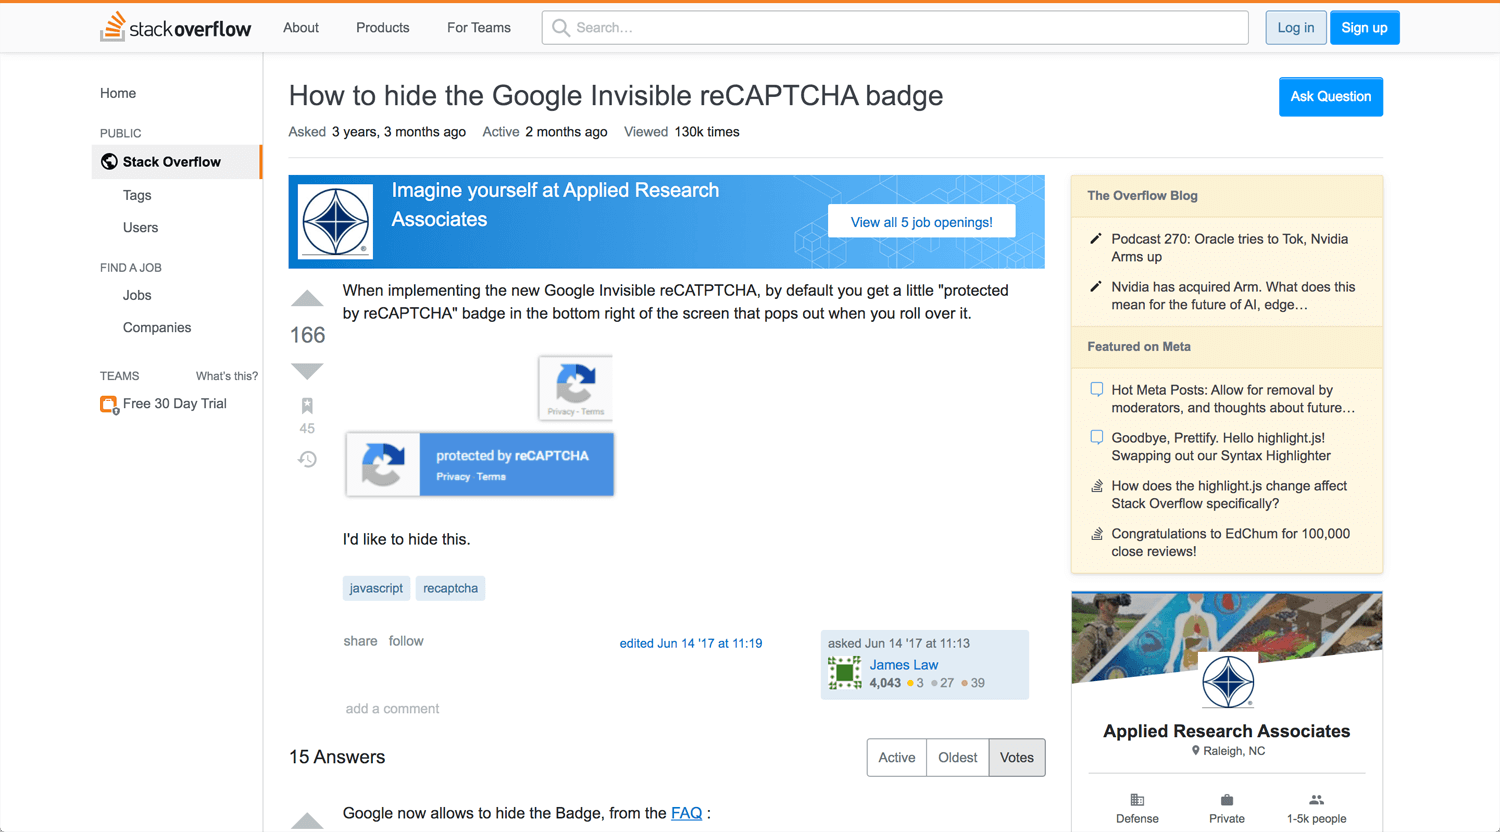Click share under the question
The width and height of the screenshot is (1500, 832).
(x=360, y=641)
